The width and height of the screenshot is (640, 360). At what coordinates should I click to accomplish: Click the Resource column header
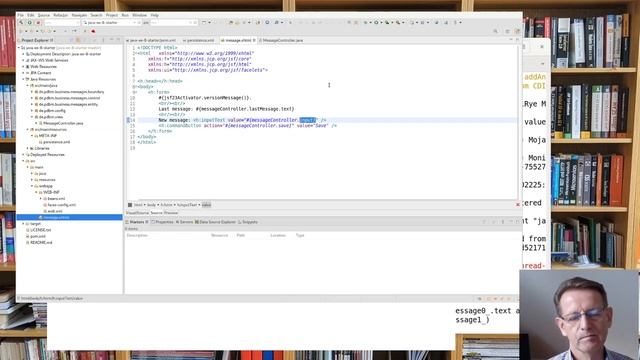coord(220,236)
